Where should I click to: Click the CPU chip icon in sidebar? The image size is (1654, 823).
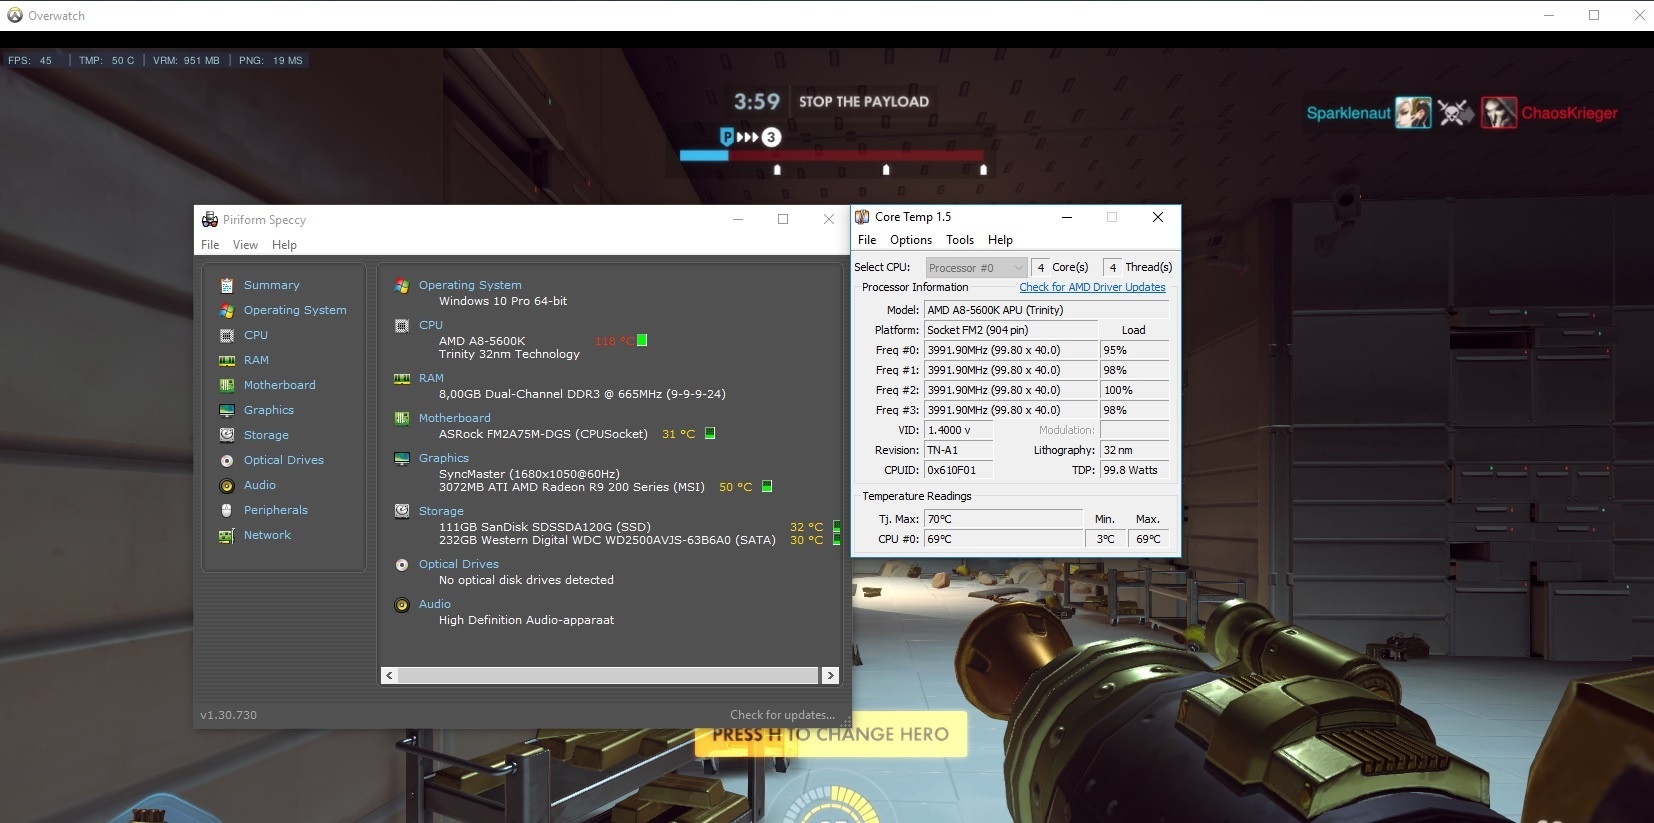click(227, 335)
